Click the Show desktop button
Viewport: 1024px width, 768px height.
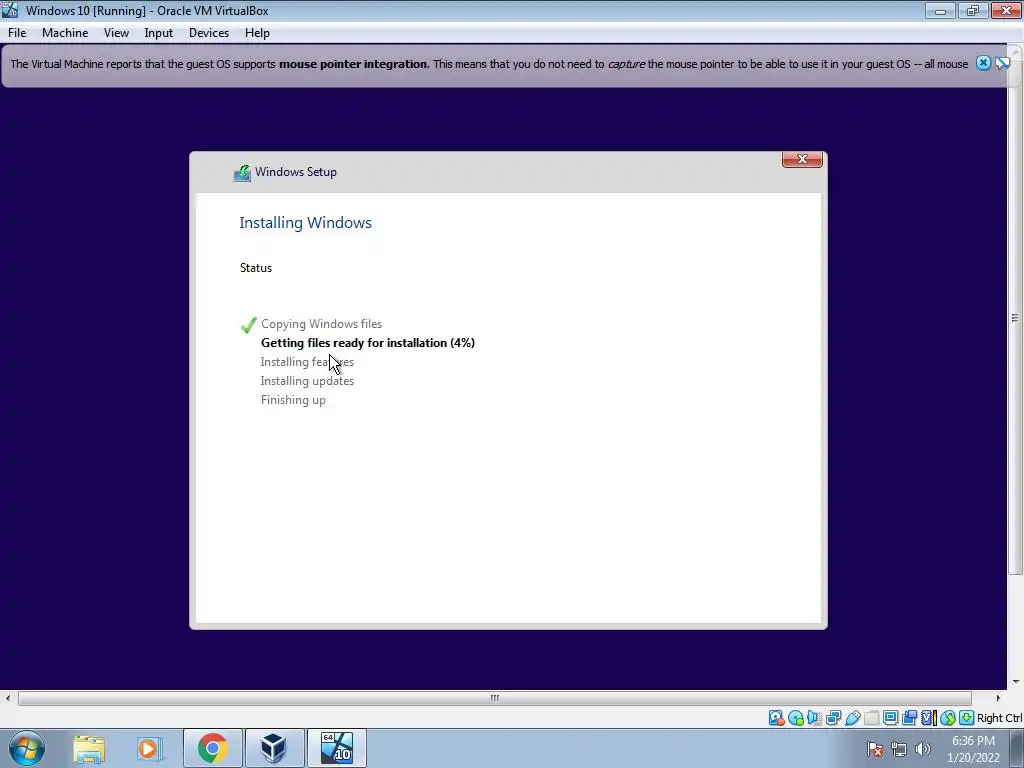(1017, 749)
